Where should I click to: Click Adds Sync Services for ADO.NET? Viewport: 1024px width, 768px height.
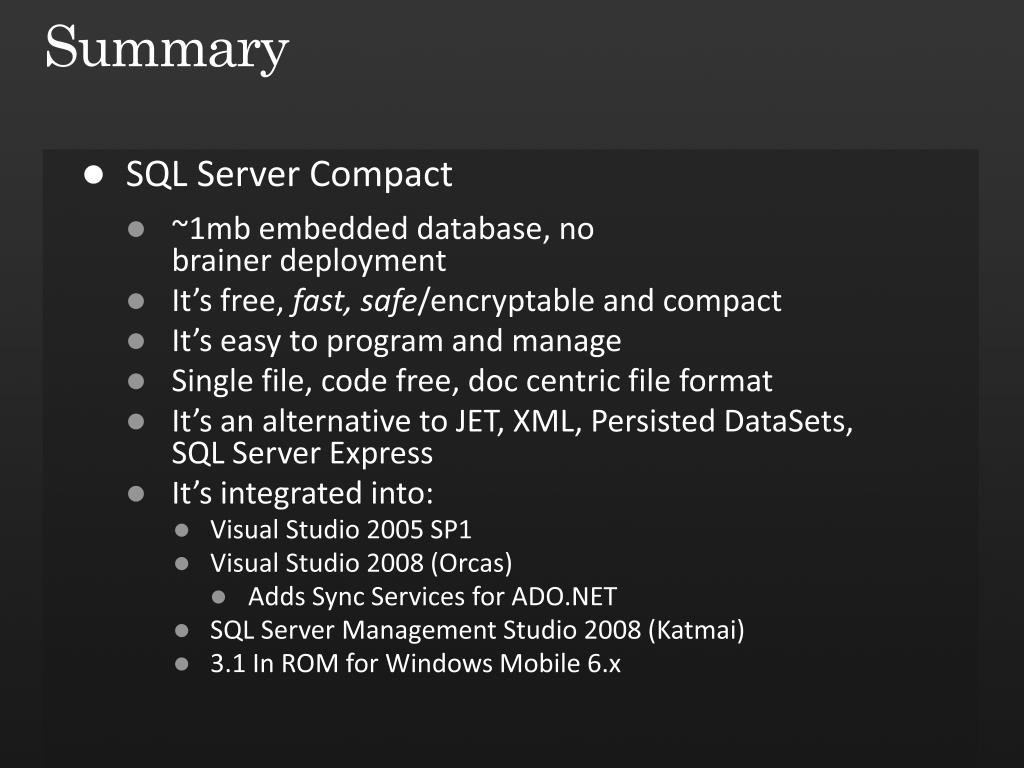[432, 596]
